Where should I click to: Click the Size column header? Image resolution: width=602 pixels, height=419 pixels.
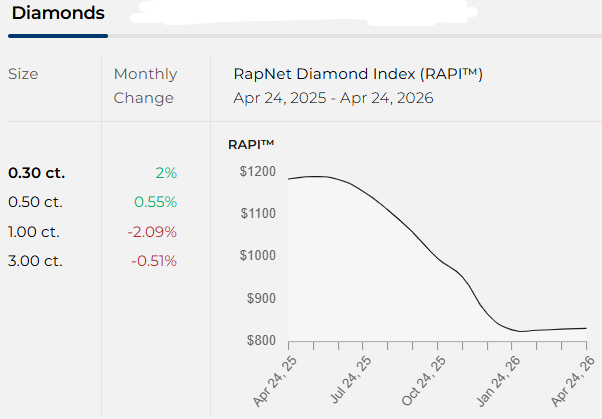[24, 74]
